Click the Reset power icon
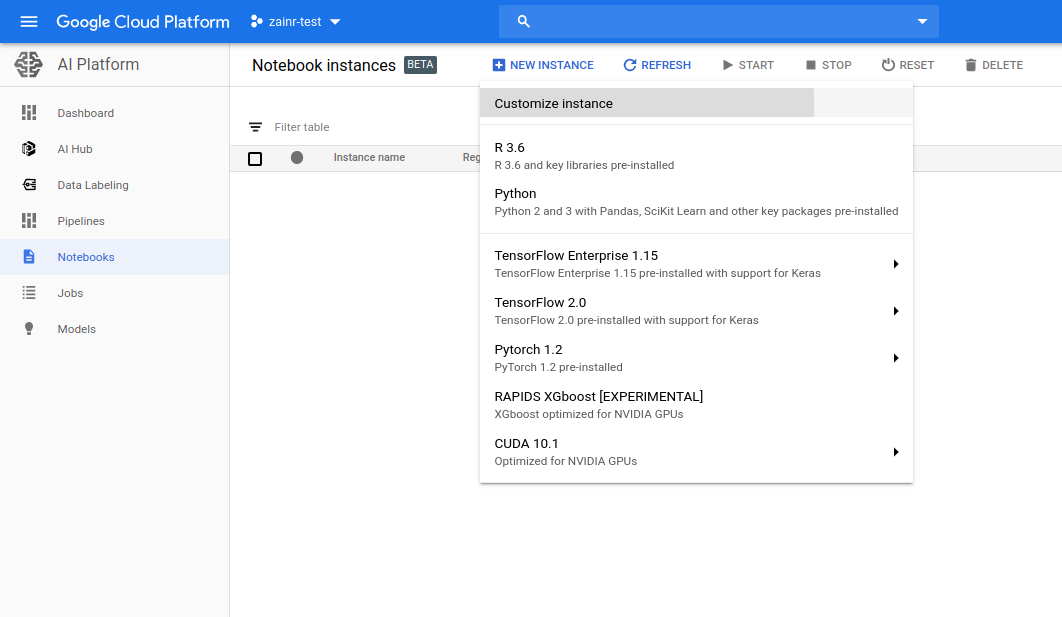 [889, 64]
